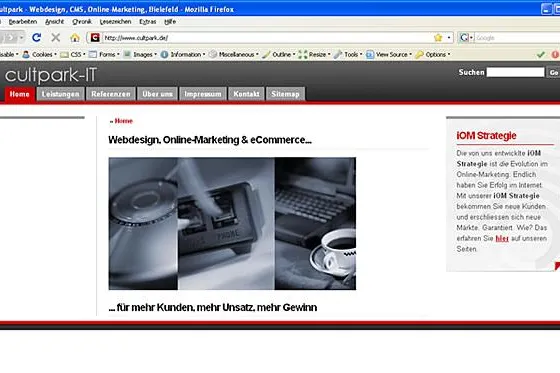
Task: Open the View Source toolbar menu
Action: click(x=389, y=54)
